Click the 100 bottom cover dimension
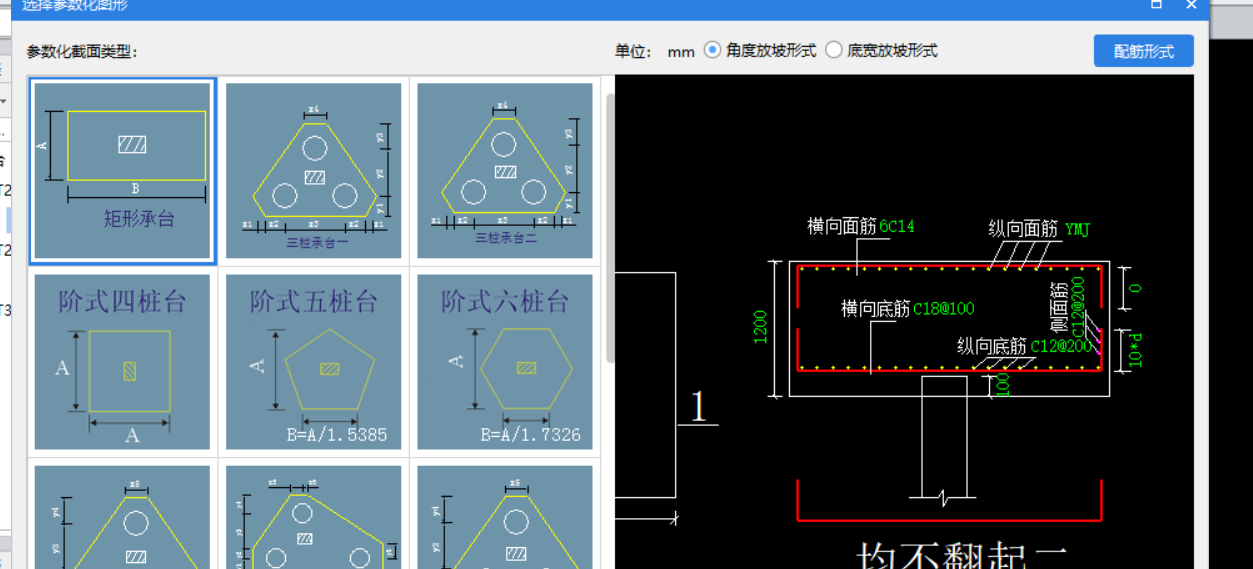The height and width of the screenshot is (569, 1253). [1003, 385]
